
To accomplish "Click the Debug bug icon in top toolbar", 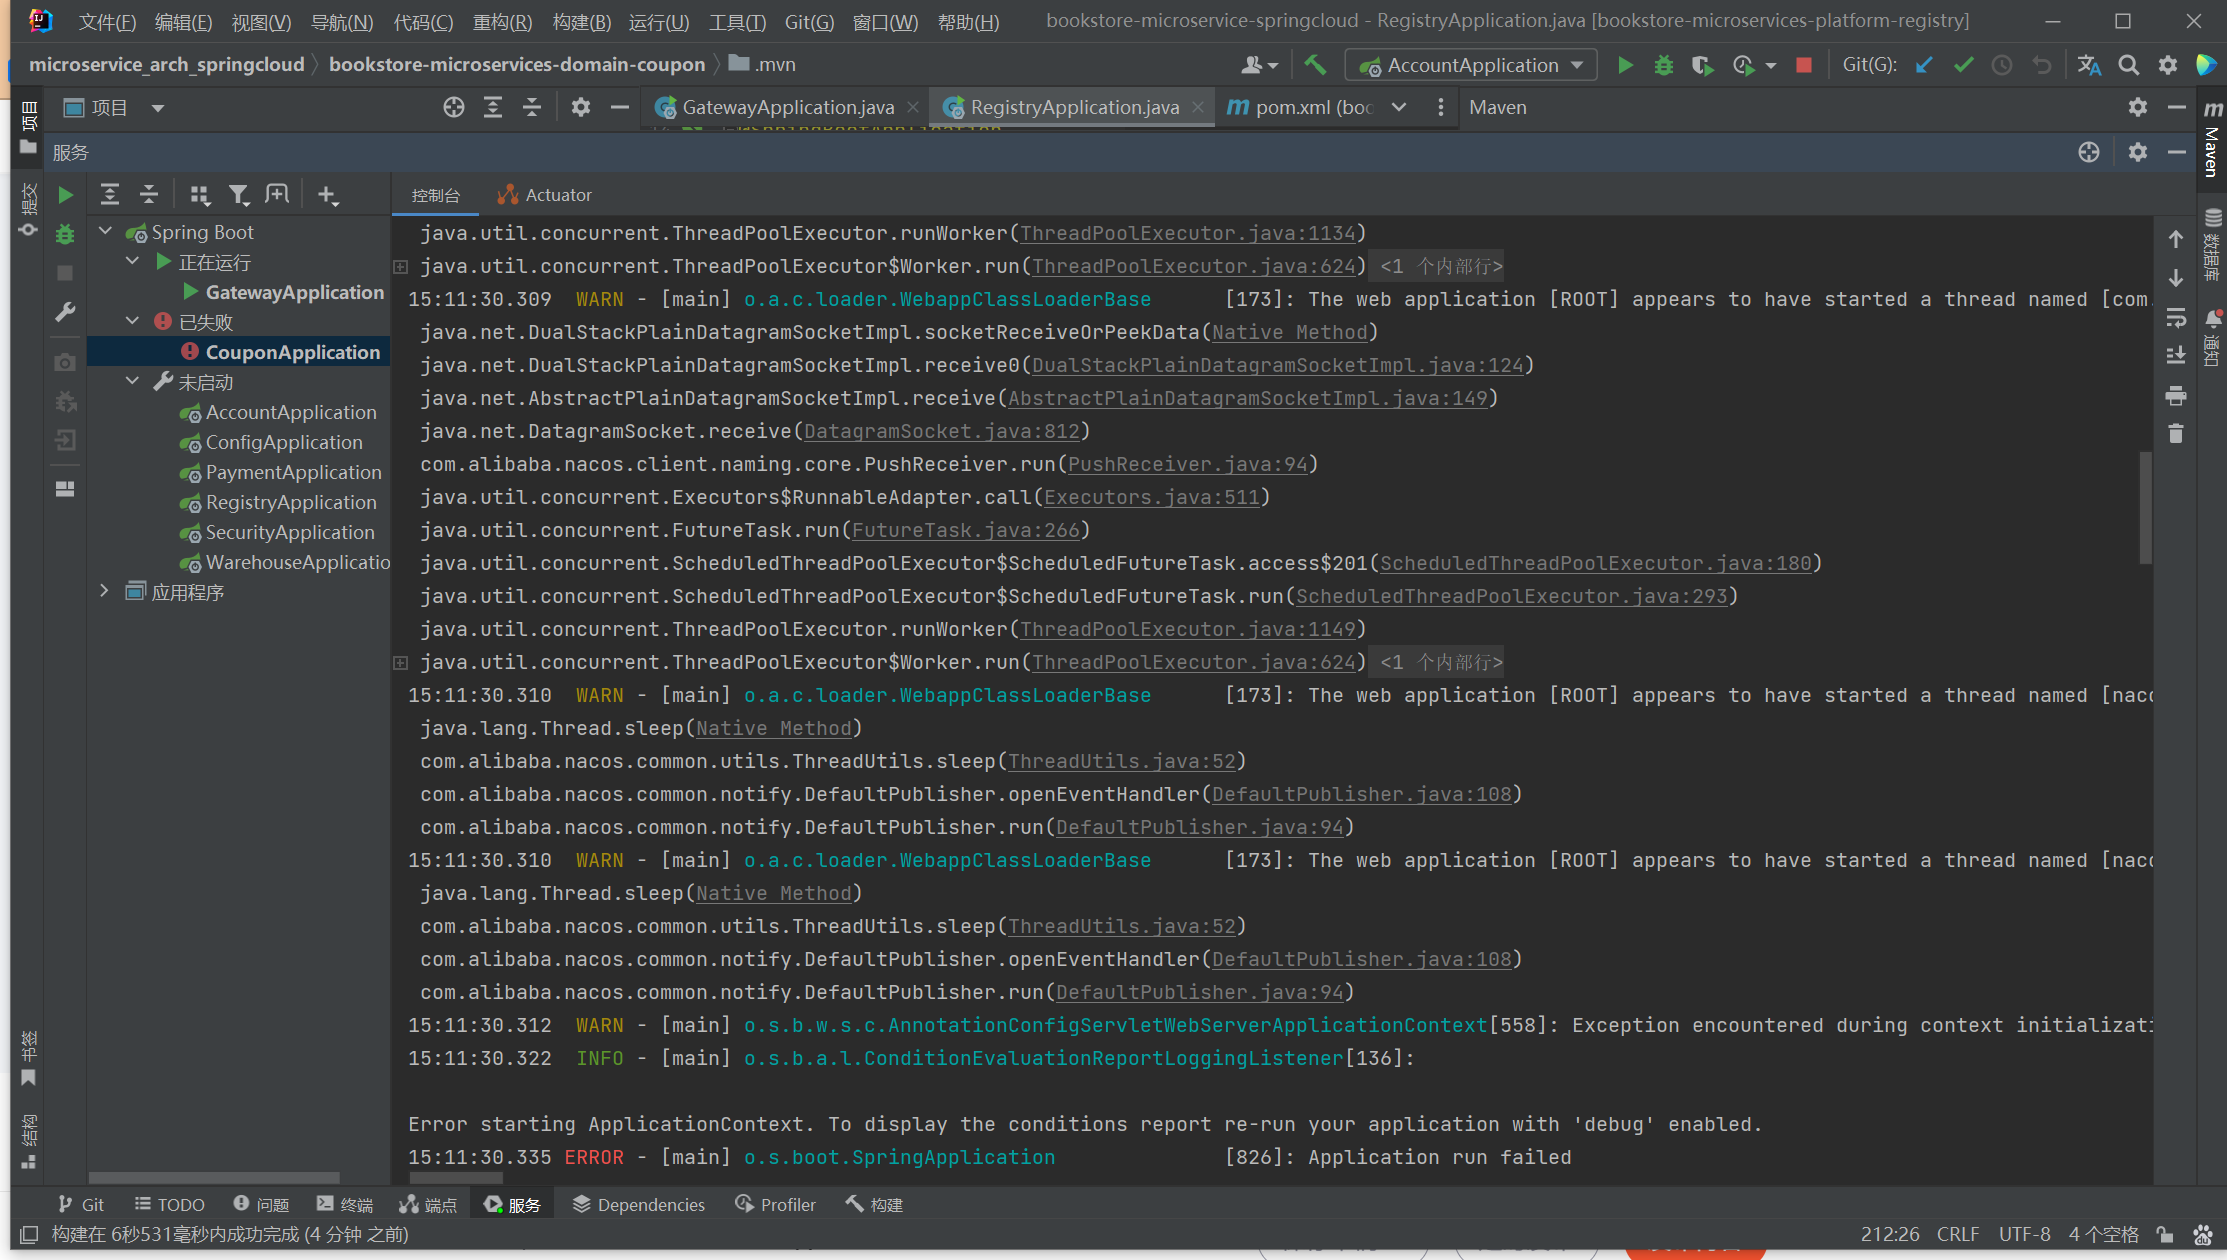I will 1664,66.
